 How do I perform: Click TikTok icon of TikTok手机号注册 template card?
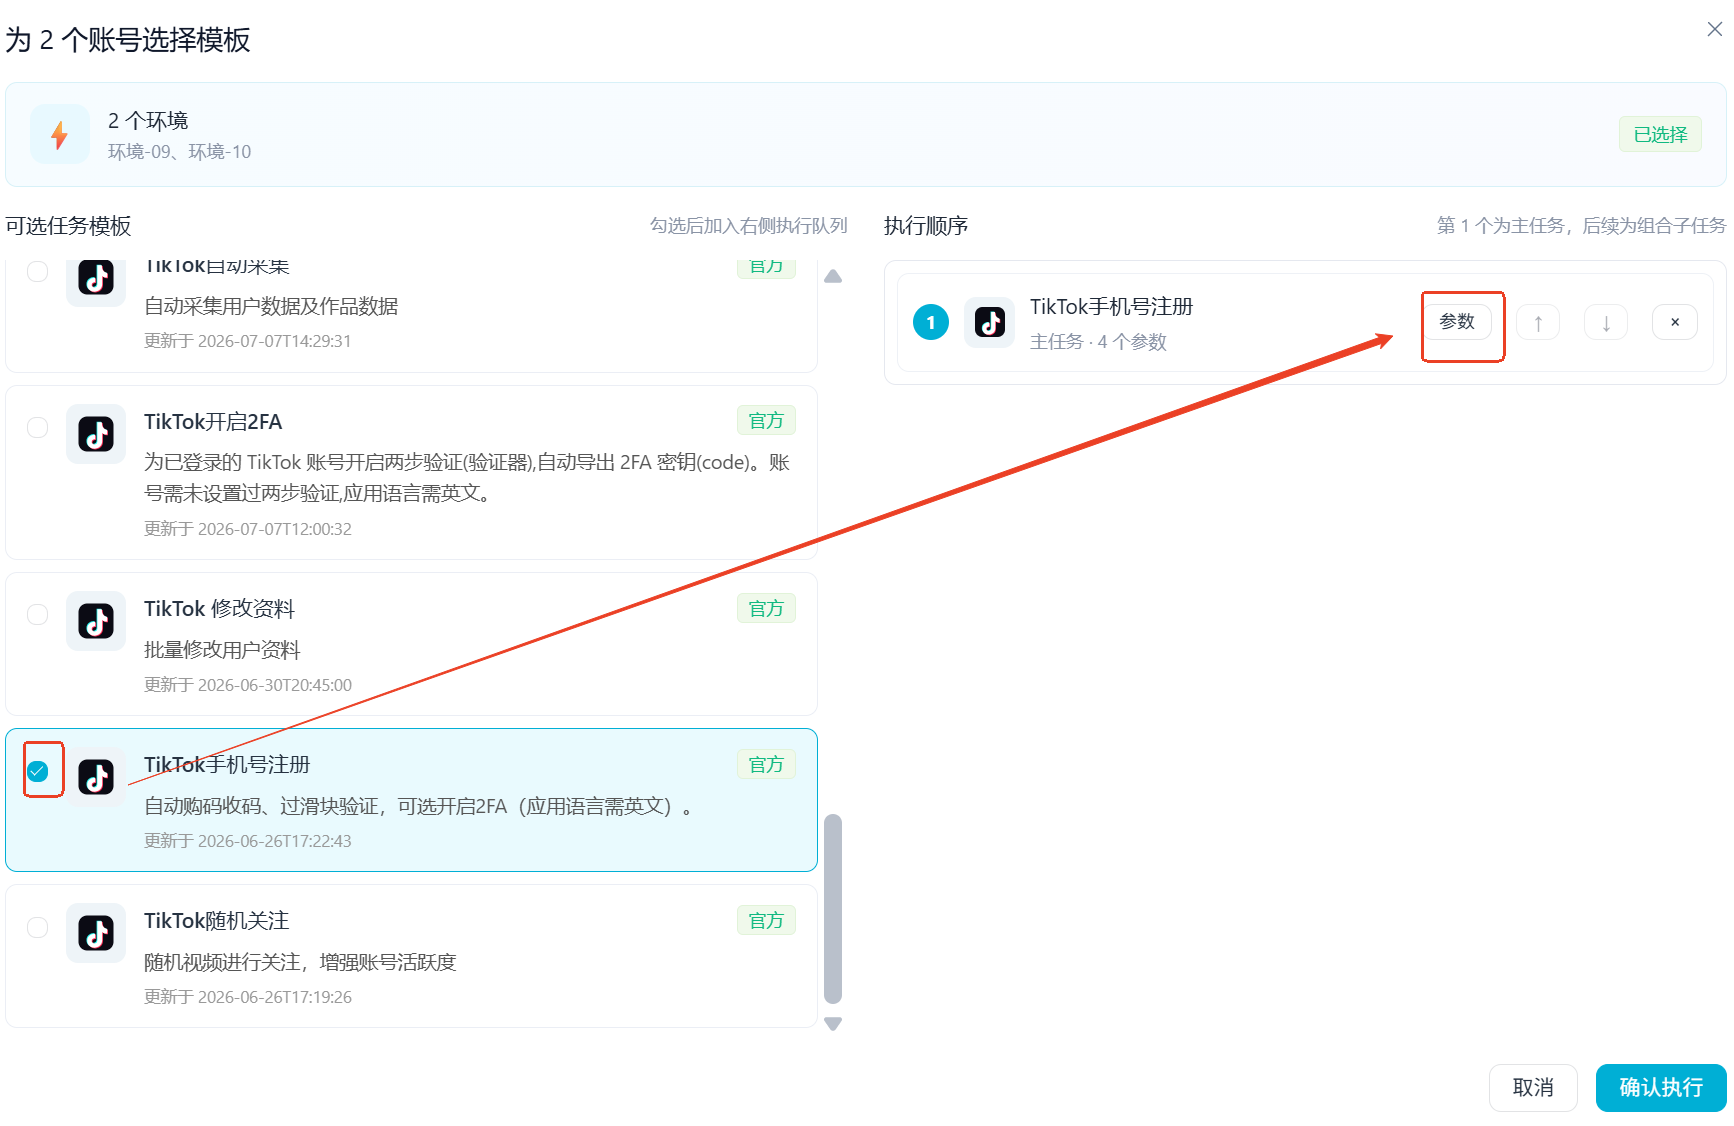click(x=96, y=777)
